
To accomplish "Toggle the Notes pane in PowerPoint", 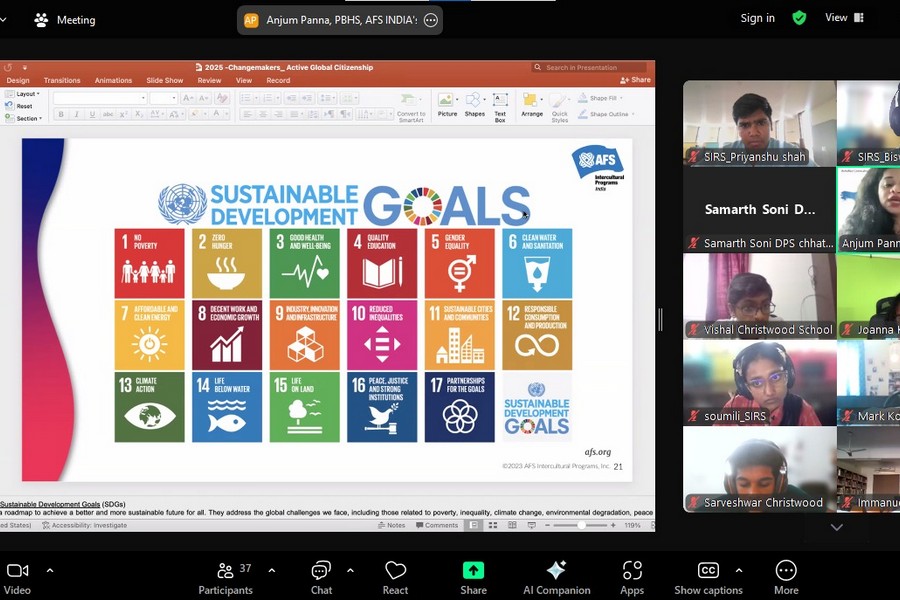I will tap(391, 525).
